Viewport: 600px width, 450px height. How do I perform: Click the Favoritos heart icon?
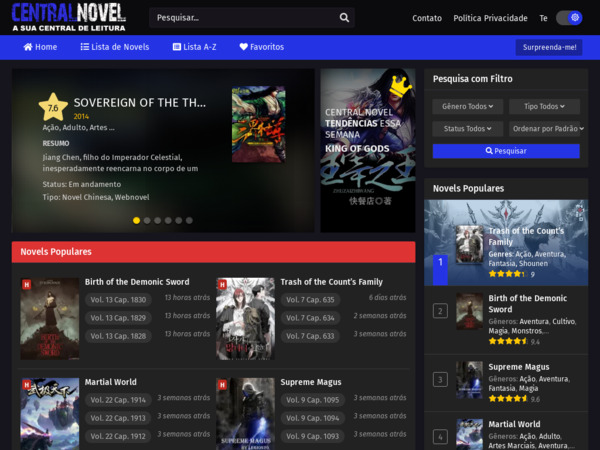243,47
